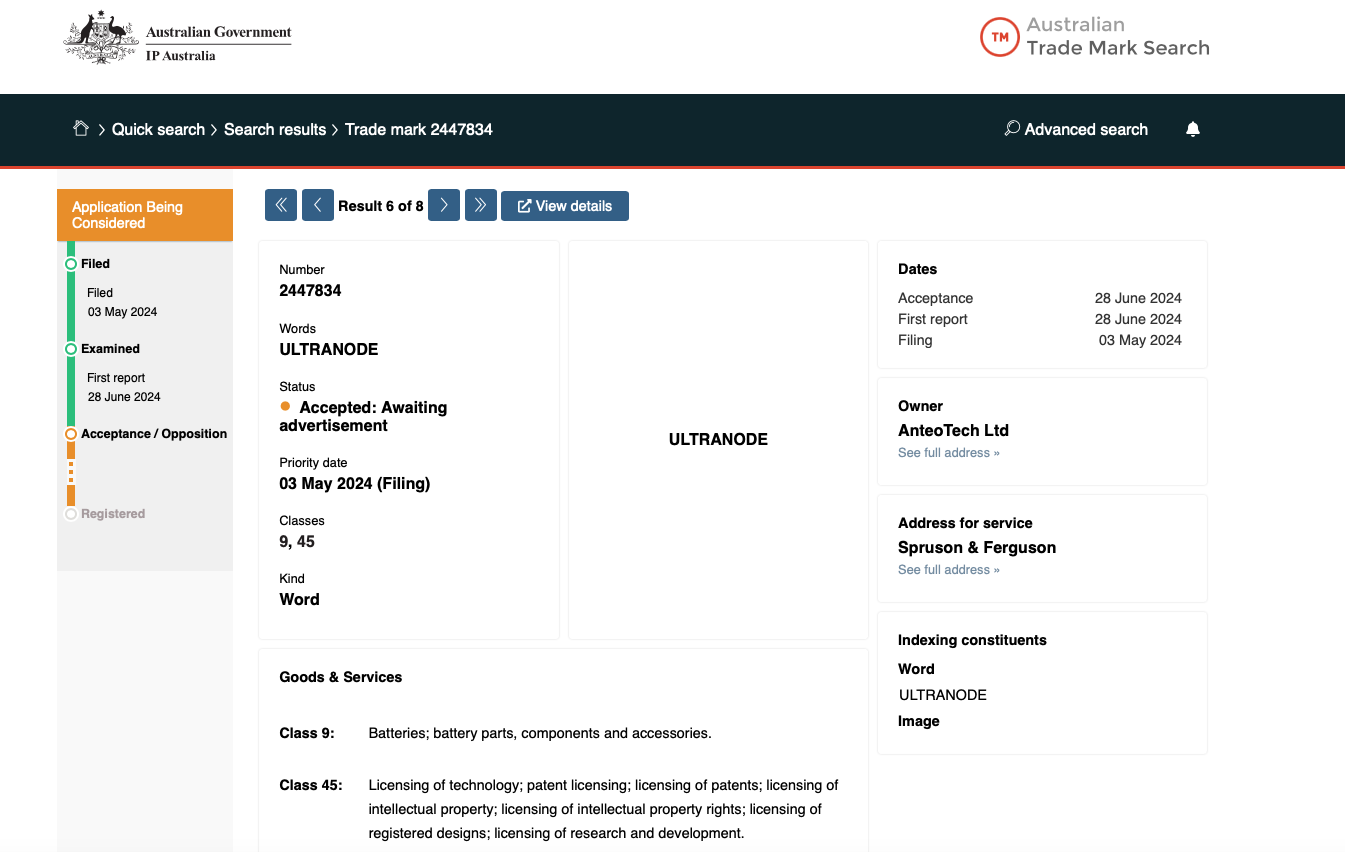See full address under Spruson & Ferguson
Image resolution: width=1345 pixels, height=852 pixels.
coord(949,570)
